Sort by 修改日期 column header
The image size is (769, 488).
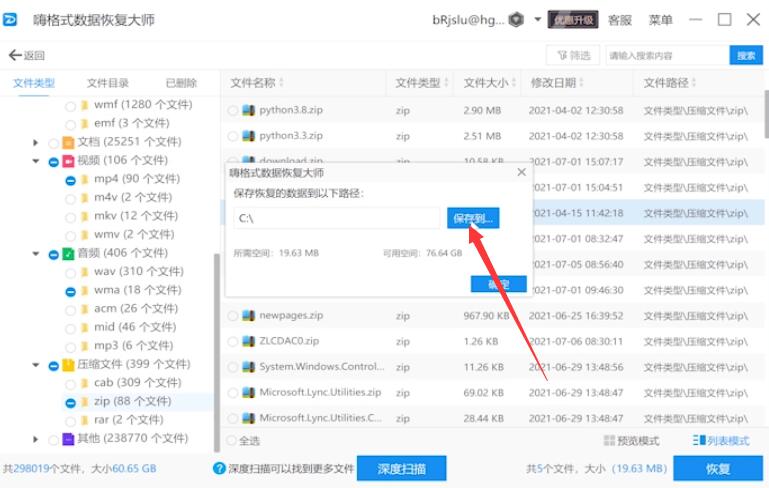(557, 82)
